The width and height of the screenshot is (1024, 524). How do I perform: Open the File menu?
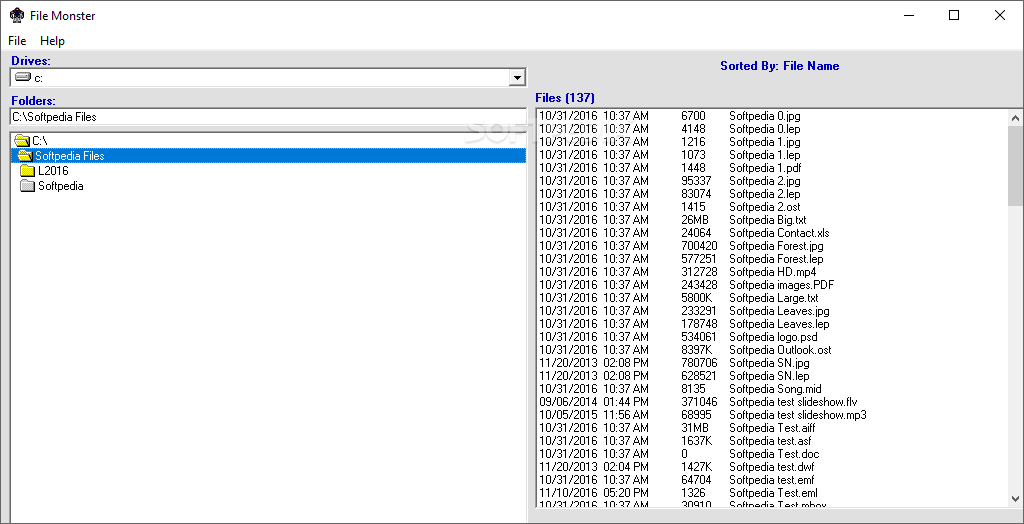[x=17, y=41]
